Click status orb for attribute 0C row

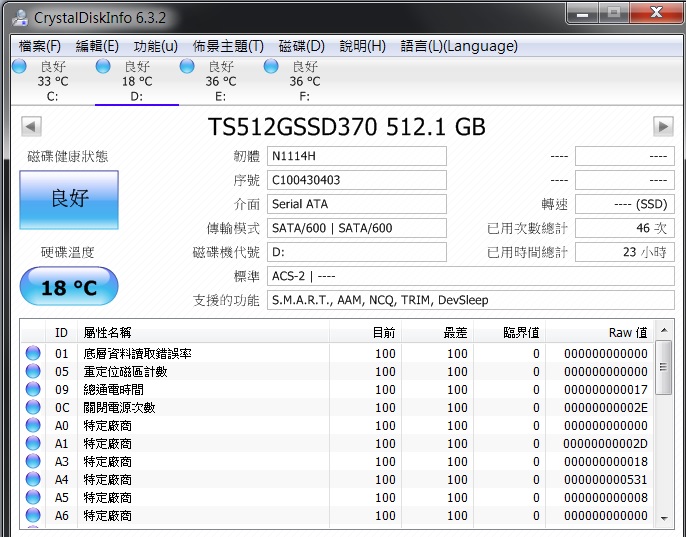click(33, 407)
